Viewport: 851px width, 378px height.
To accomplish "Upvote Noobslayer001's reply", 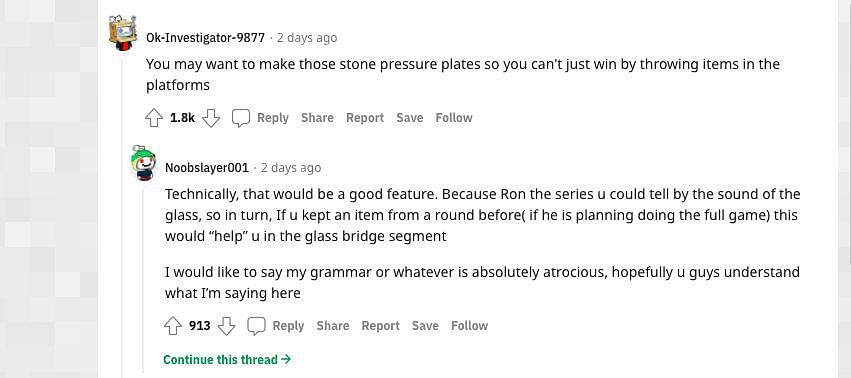I will click(x=173, y=326).
